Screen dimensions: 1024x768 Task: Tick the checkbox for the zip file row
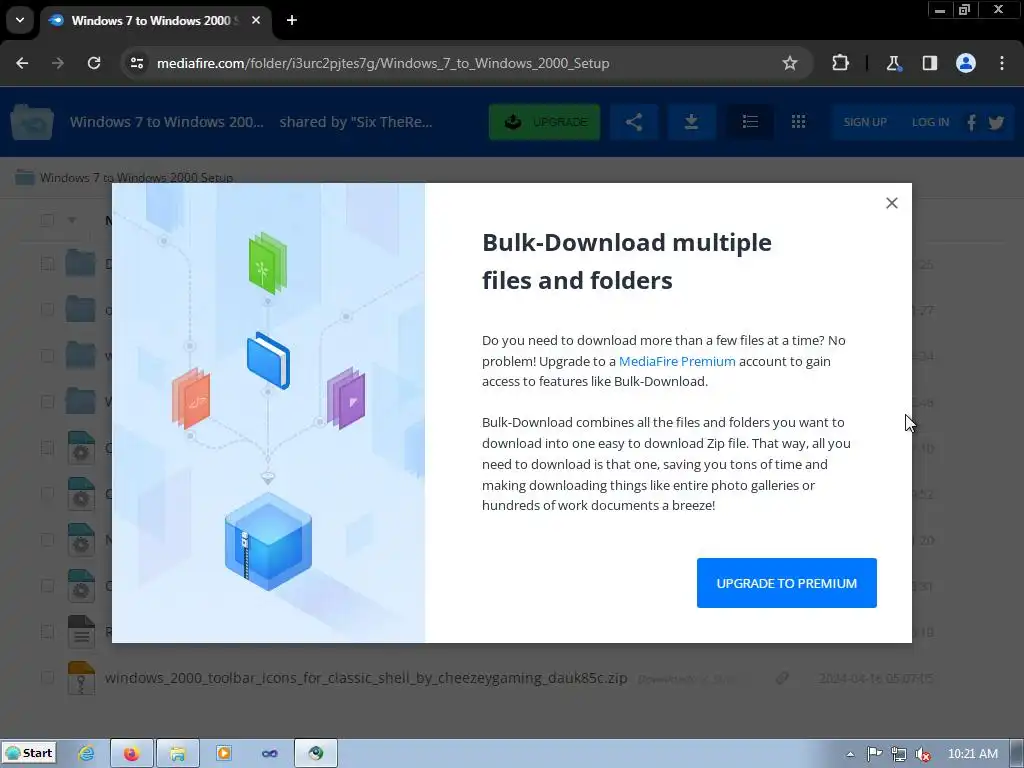pos(47,677)
